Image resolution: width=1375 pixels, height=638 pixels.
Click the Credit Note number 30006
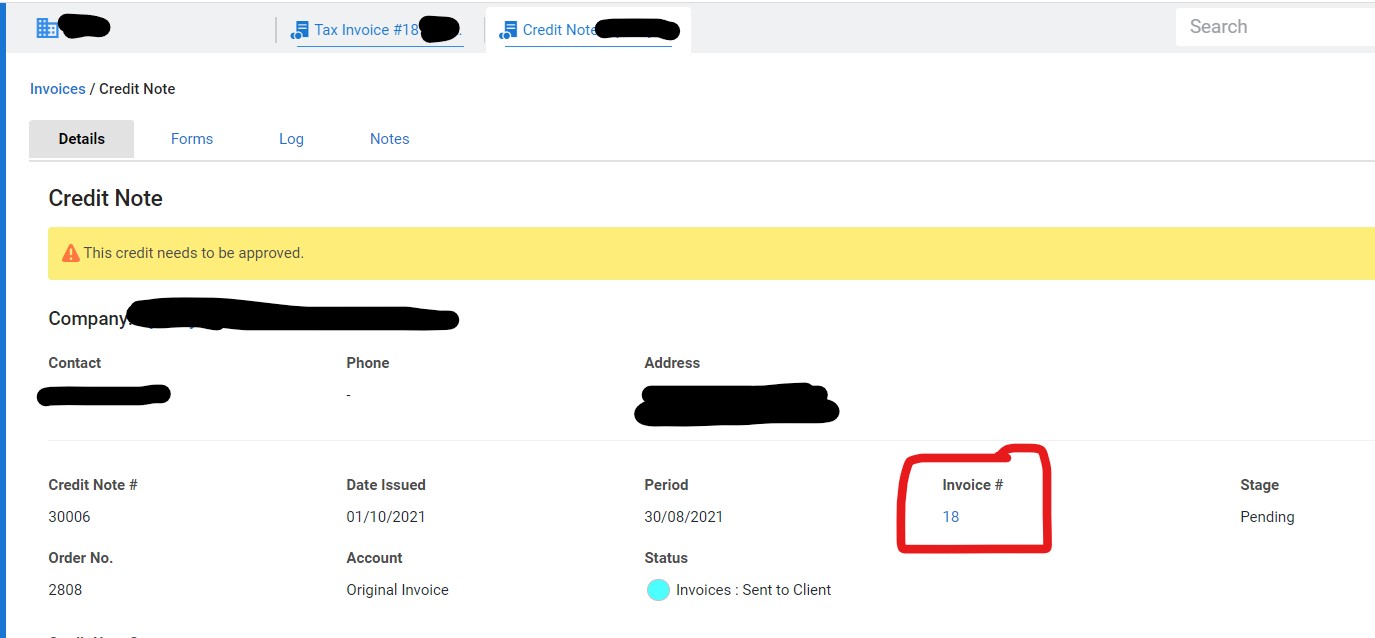(69, 517)
